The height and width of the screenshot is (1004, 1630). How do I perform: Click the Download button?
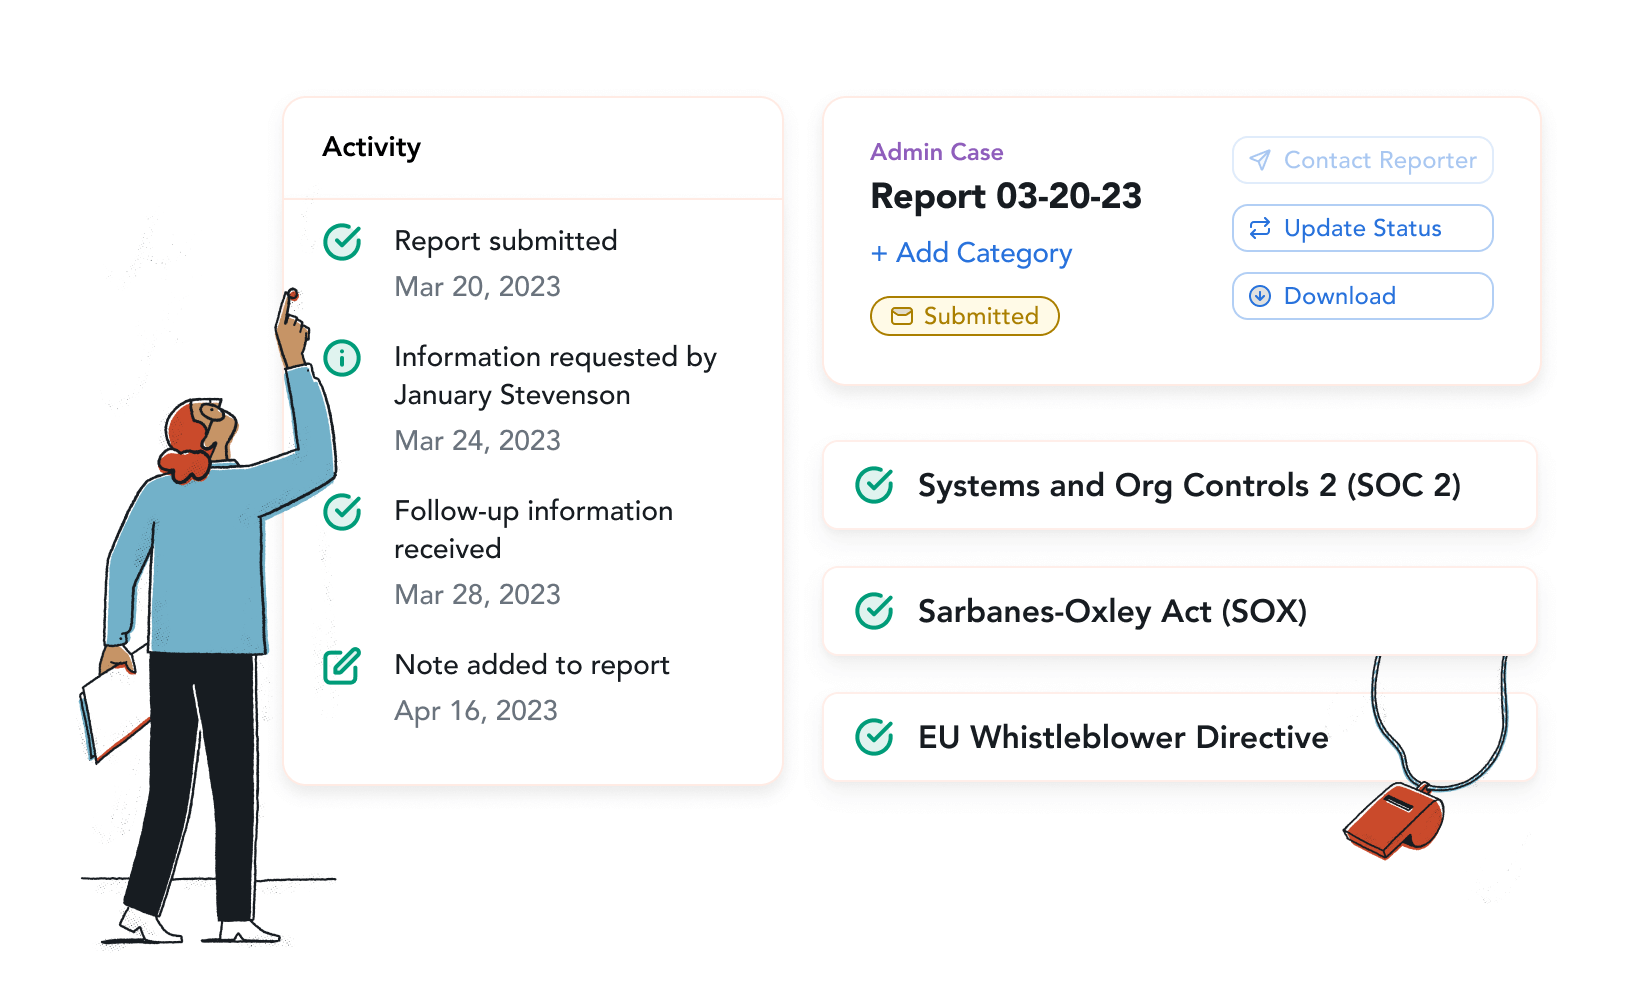(x=1362, y=296)
